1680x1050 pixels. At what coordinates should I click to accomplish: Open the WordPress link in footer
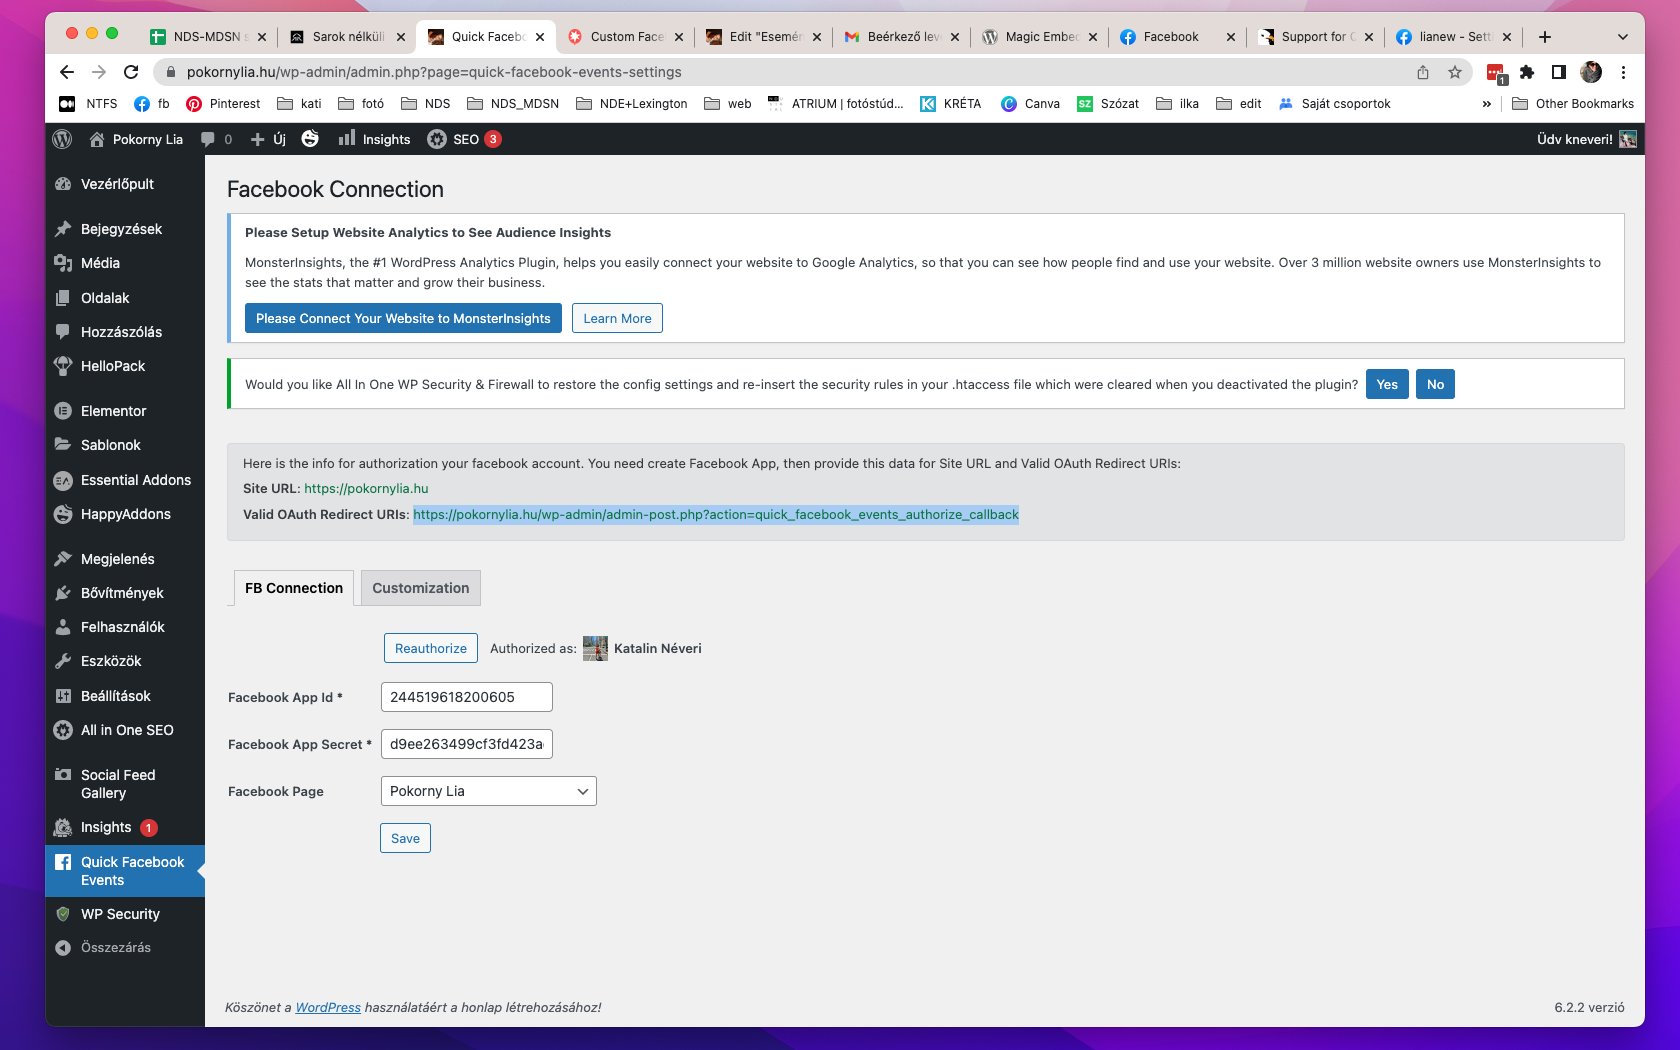pyautogui.click(x=328, y=1007)
